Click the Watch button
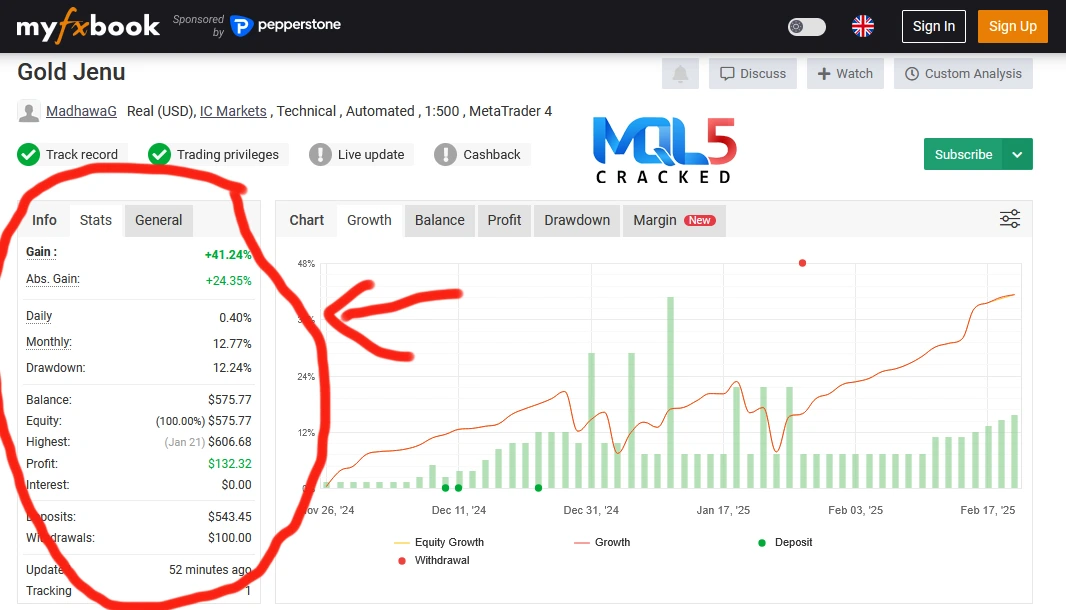This screenshot has width=1066, height=610. 845,73
